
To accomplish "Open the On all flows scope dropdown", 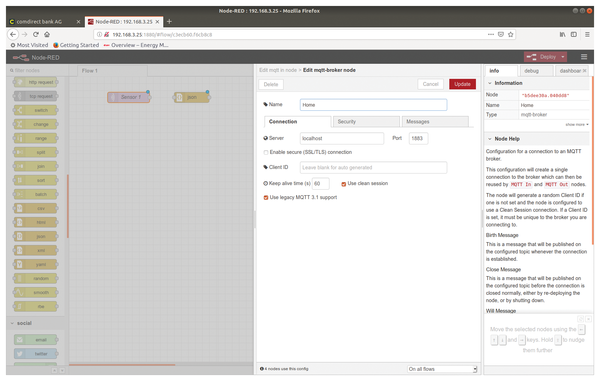I will tap(442, 369).
